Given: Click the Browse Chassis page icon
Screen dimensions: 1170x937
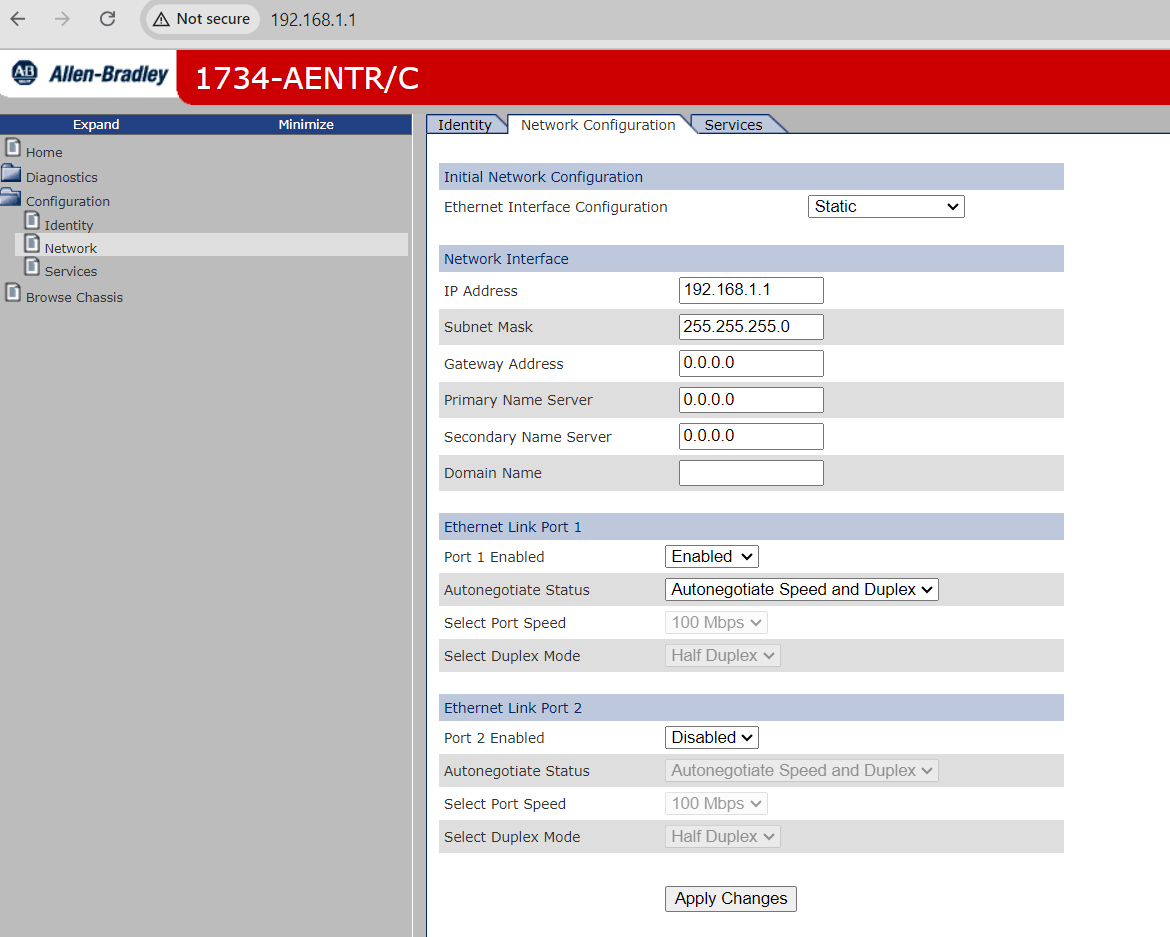Looking at the screenshot, I should [x=13, y=292].
